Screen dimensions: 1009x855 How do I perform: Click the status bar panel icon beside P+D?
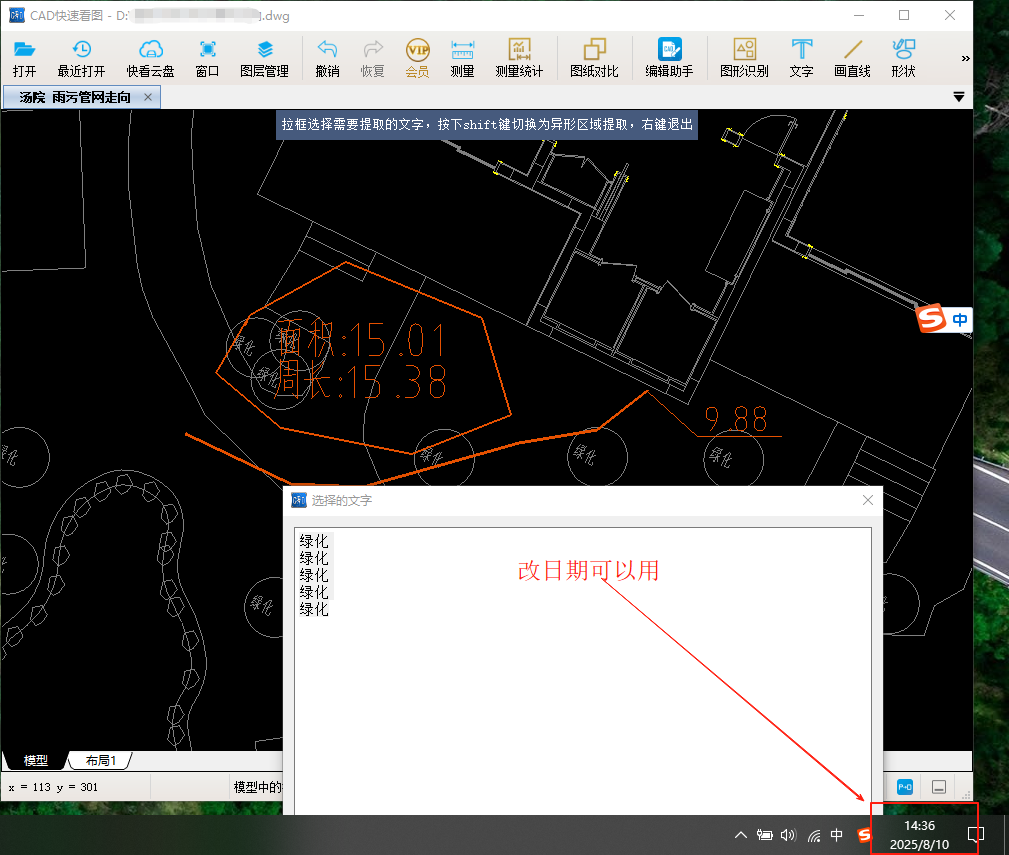point(939,787)
